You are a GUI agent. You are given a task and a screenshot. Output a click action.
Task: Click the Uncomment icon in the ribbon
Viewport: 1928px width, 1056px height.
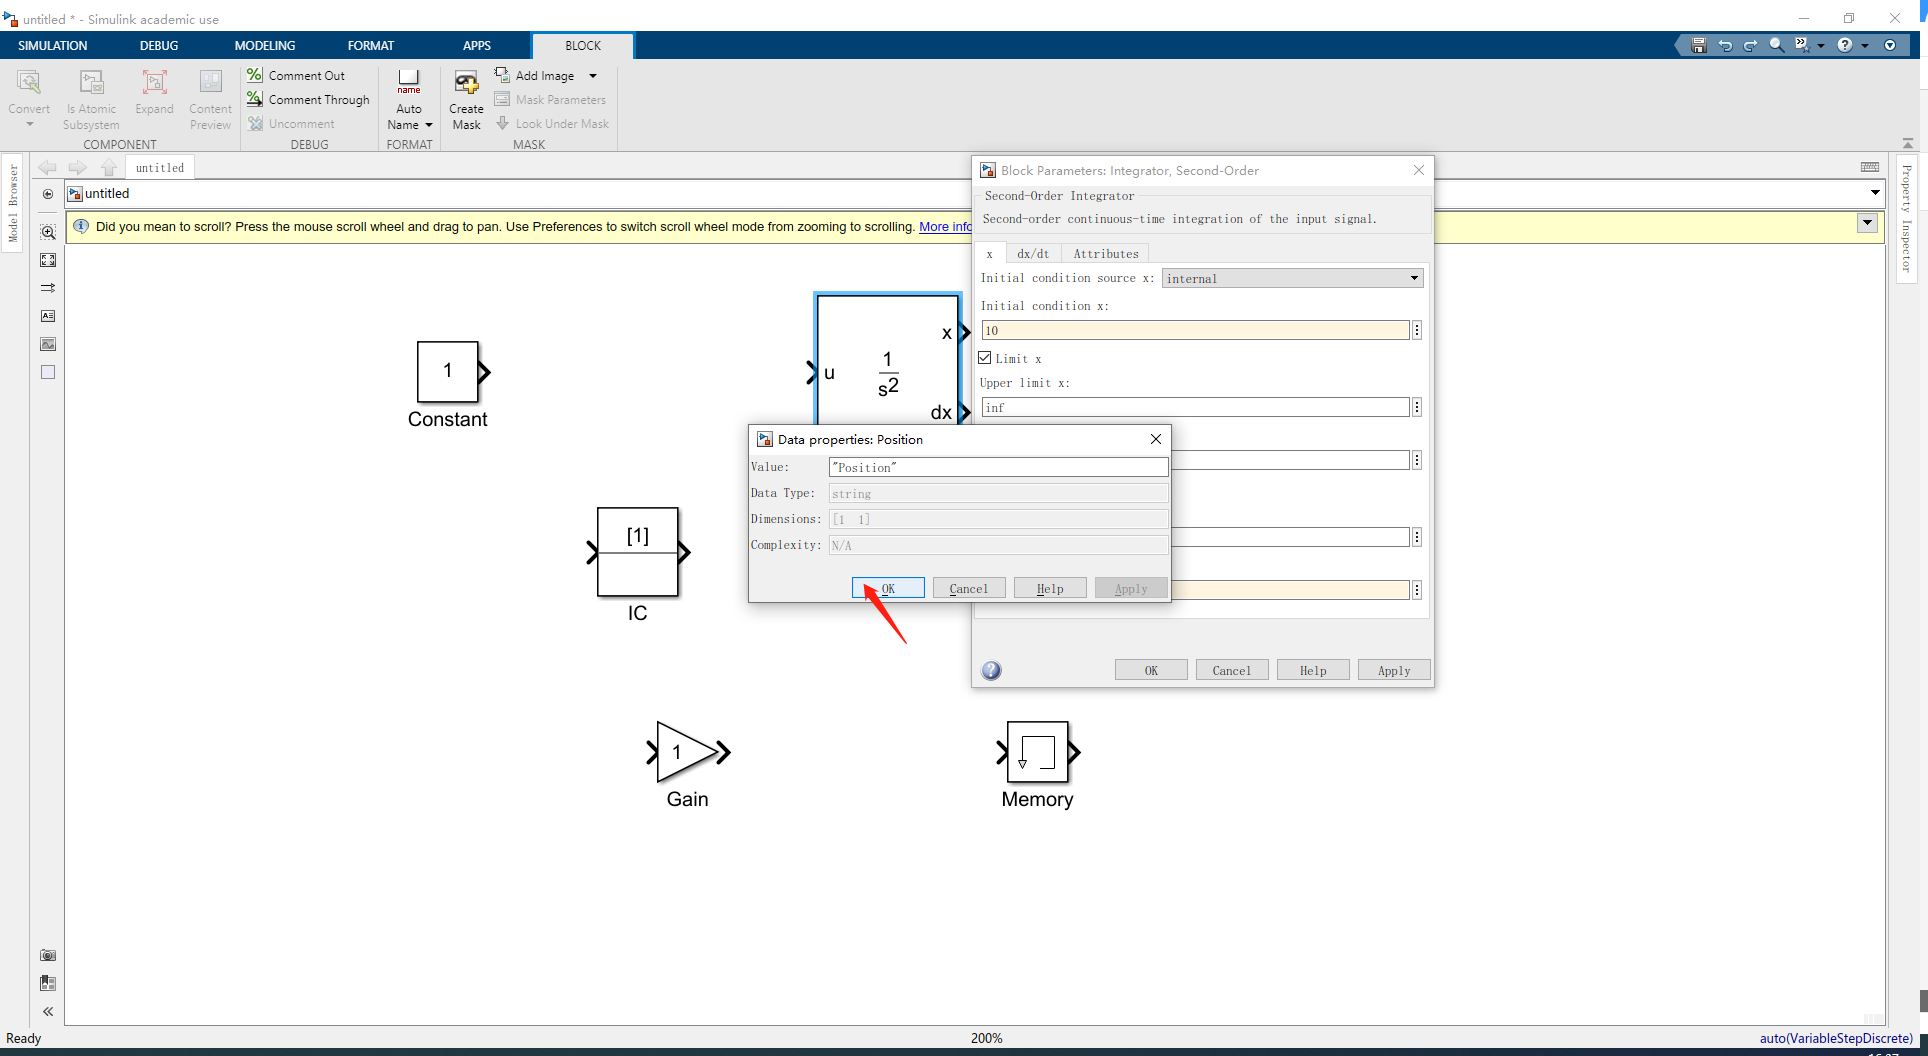tap(255, 123)
